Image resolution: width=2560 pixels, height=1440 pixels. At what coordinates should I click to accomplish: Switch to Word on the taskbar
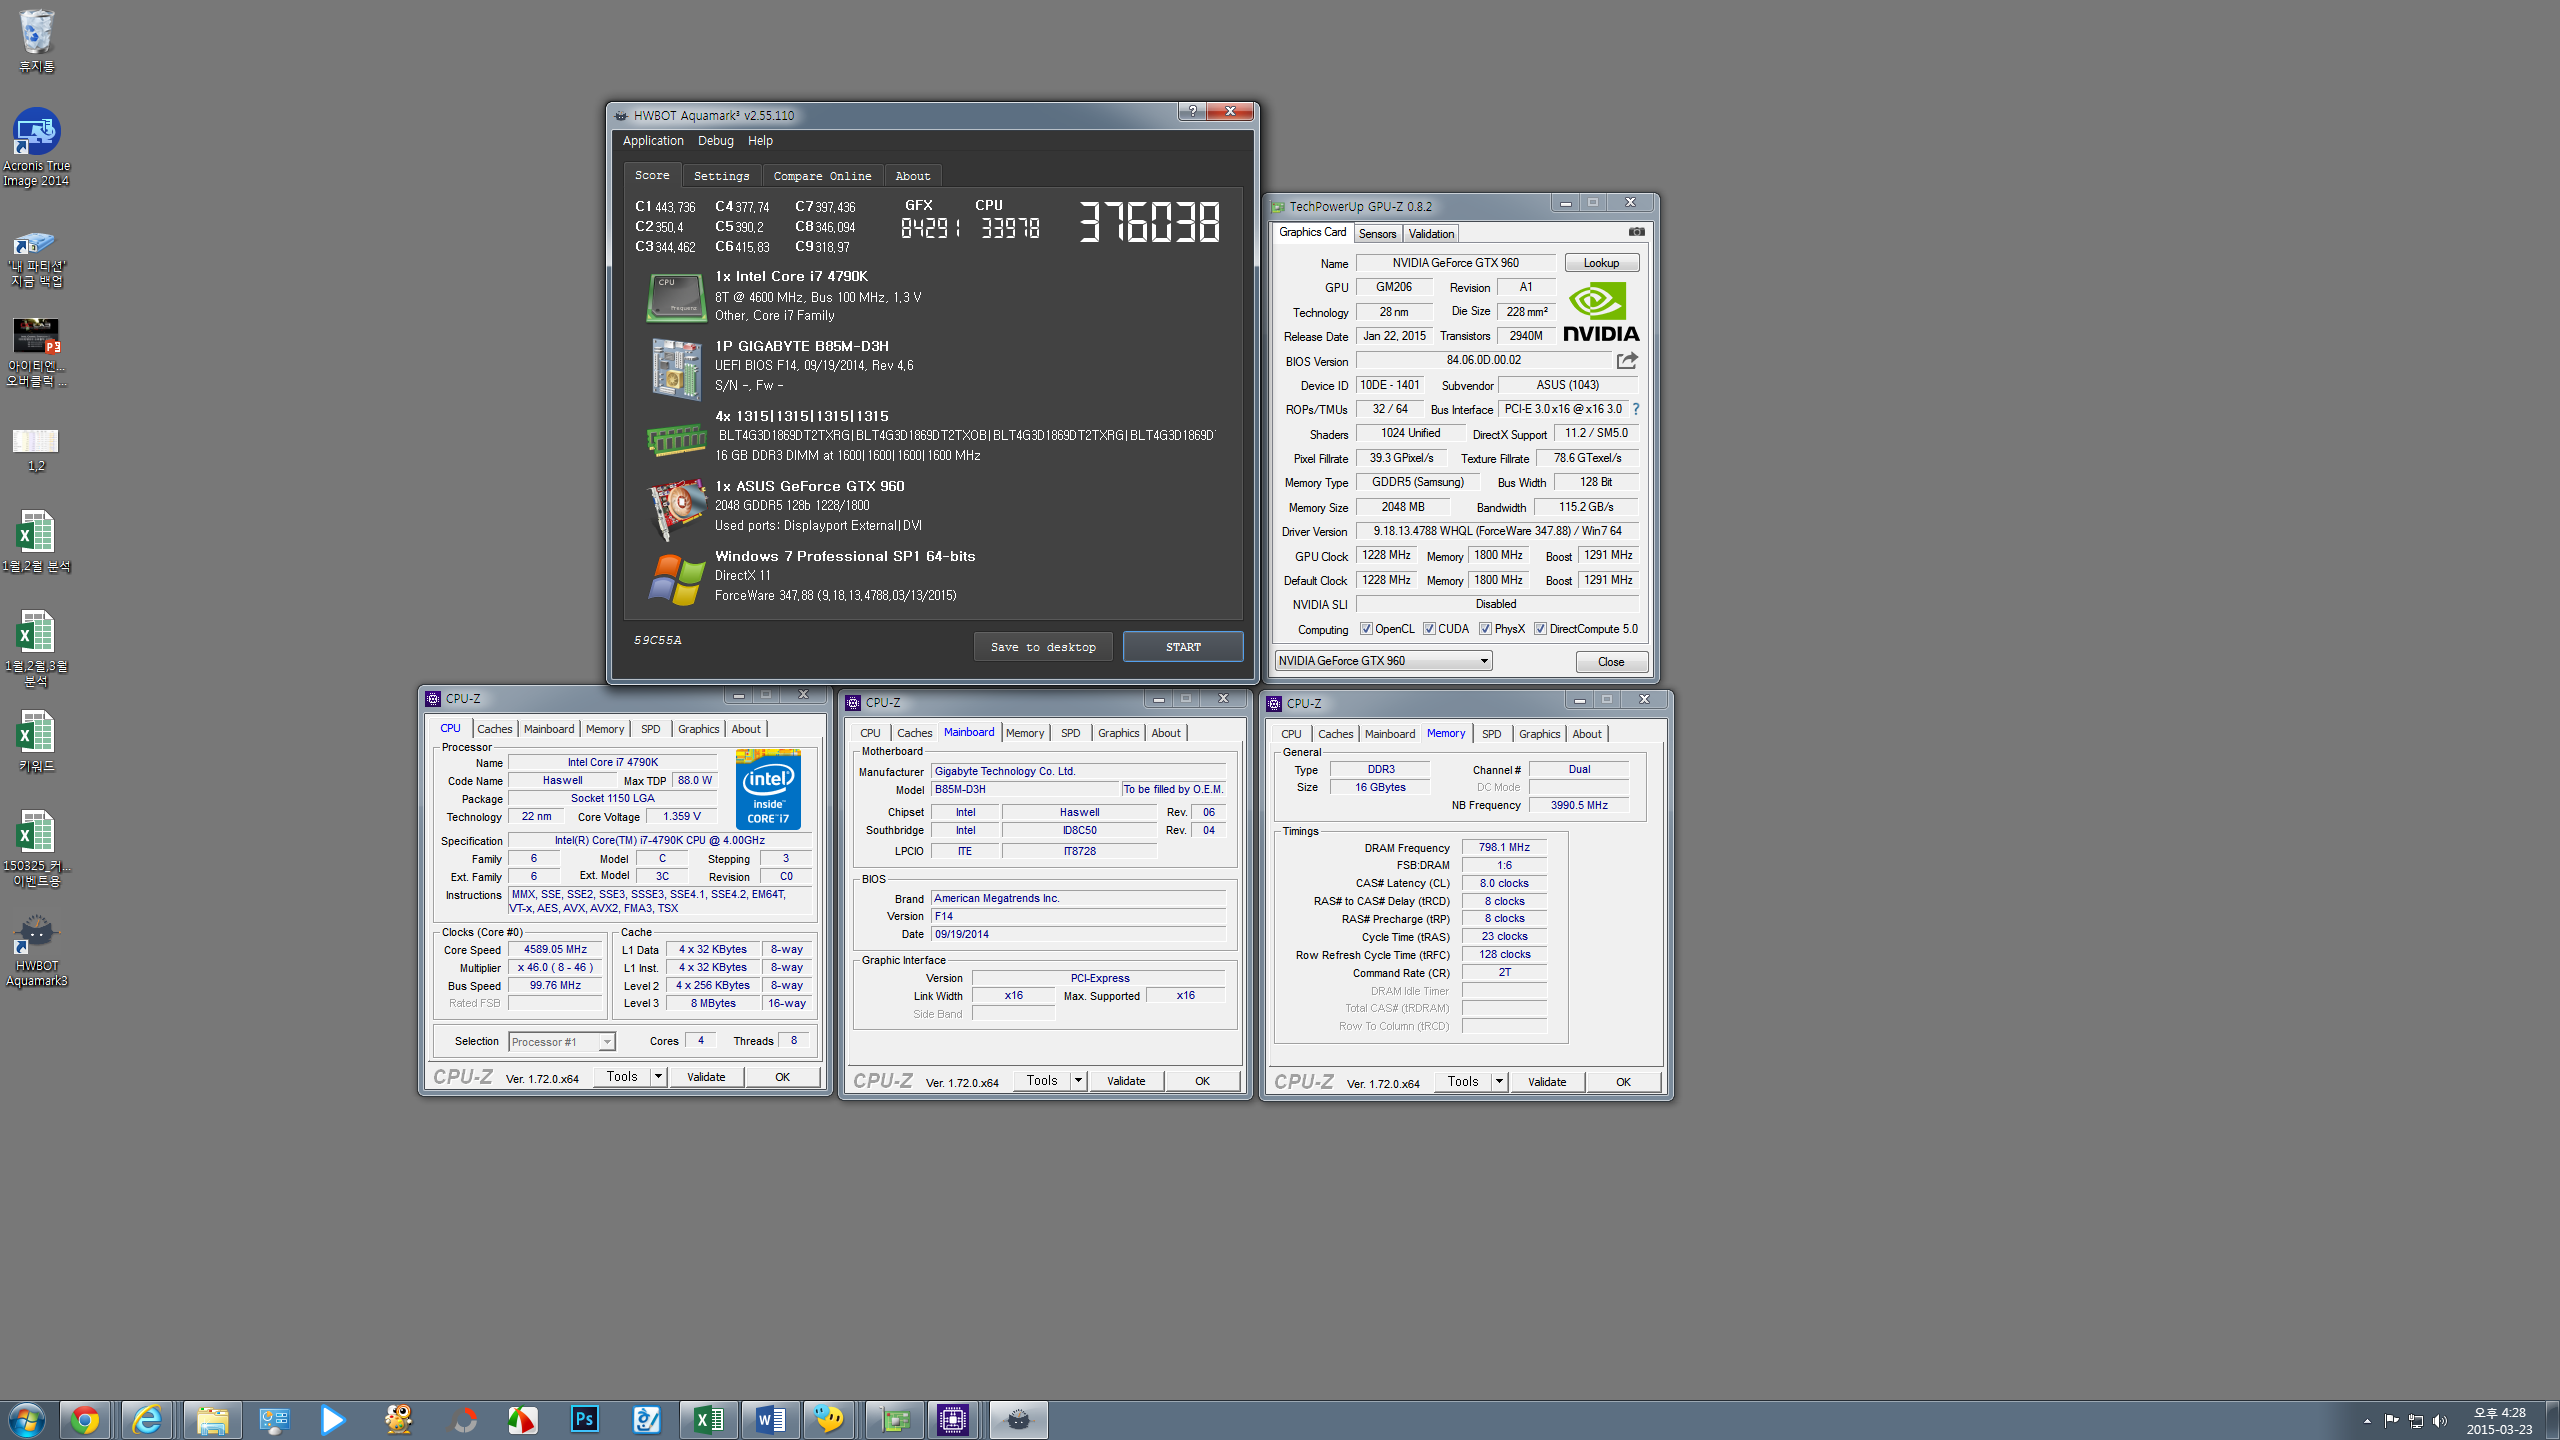click(x=771, y=1419)
